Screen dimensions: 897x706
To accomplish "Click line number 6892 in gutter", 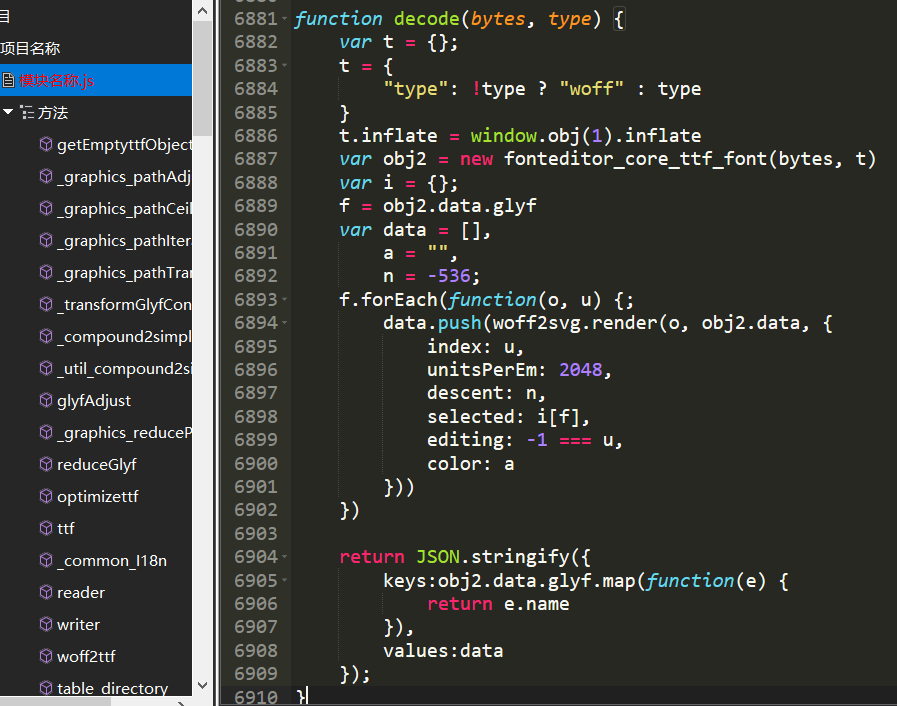I will [256, 276].
